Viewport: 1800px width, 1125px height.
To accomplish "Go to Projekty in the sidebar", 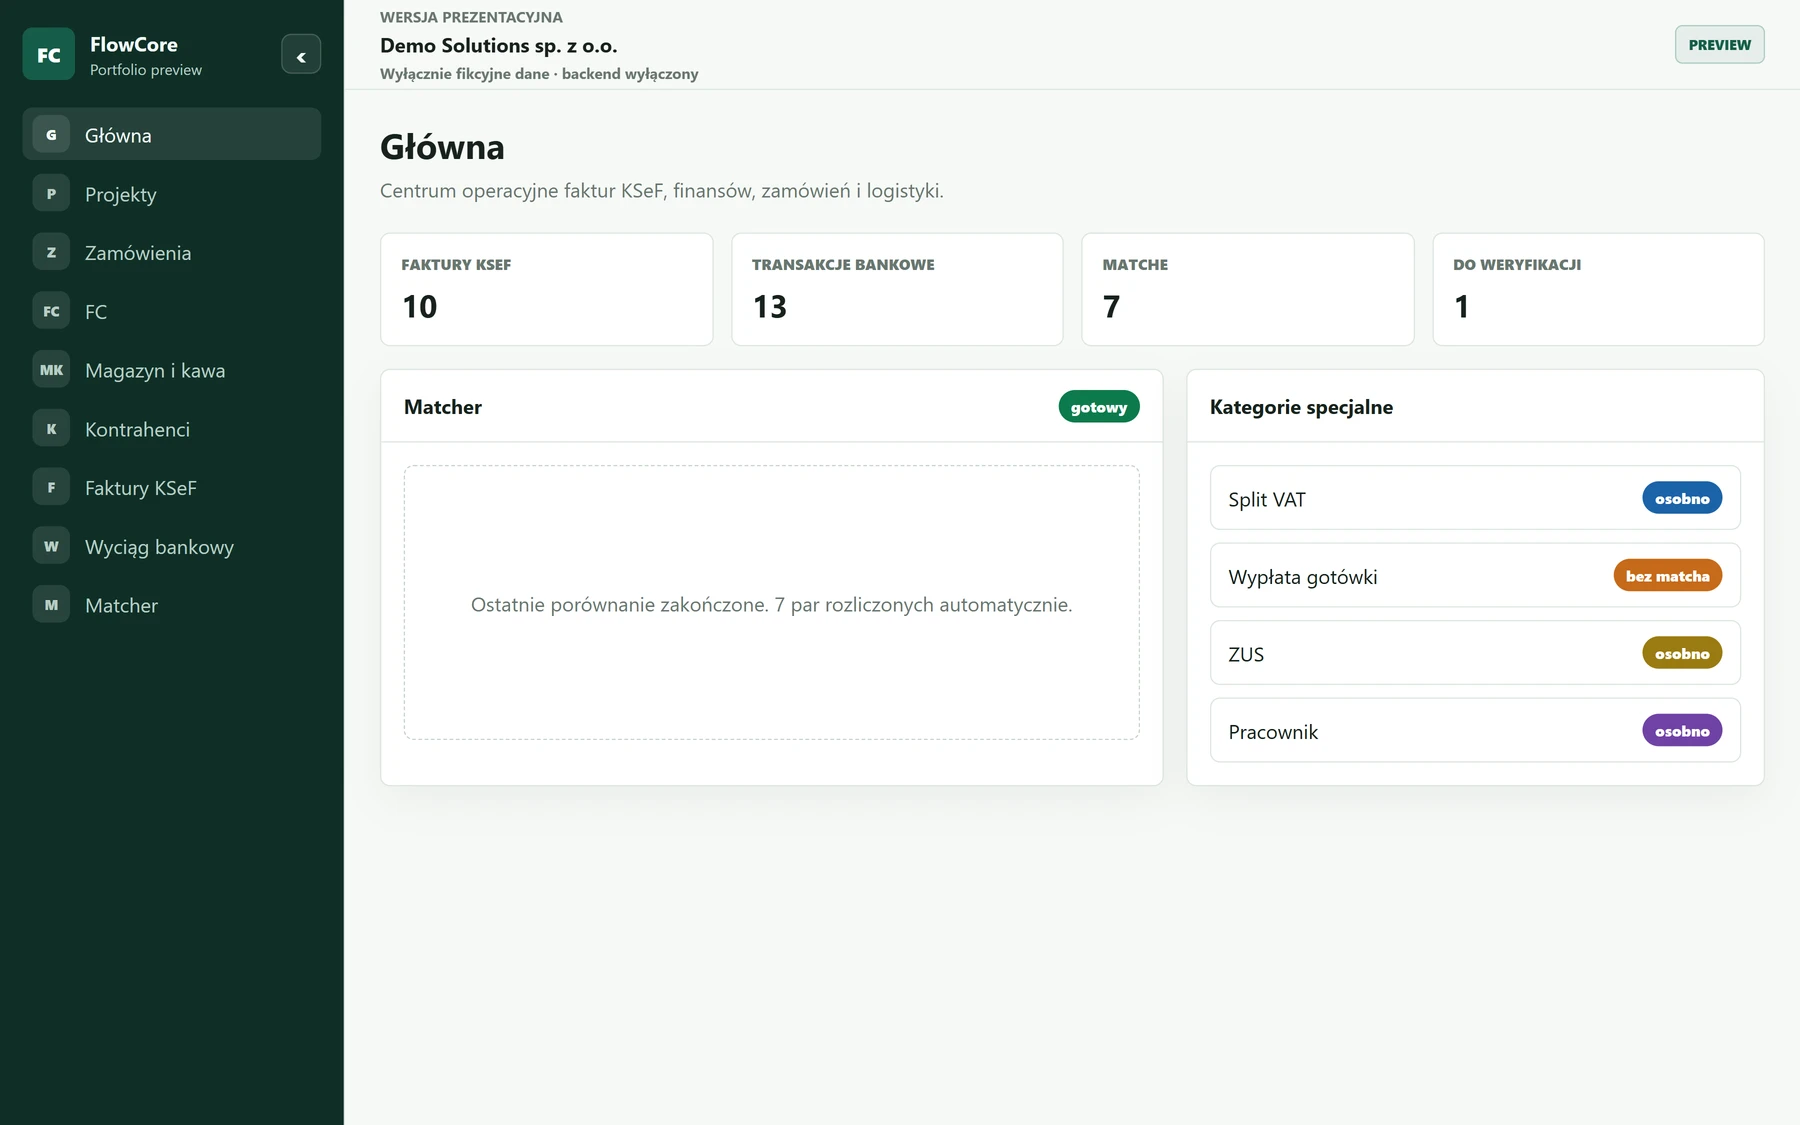I will (x=172, y=193).
